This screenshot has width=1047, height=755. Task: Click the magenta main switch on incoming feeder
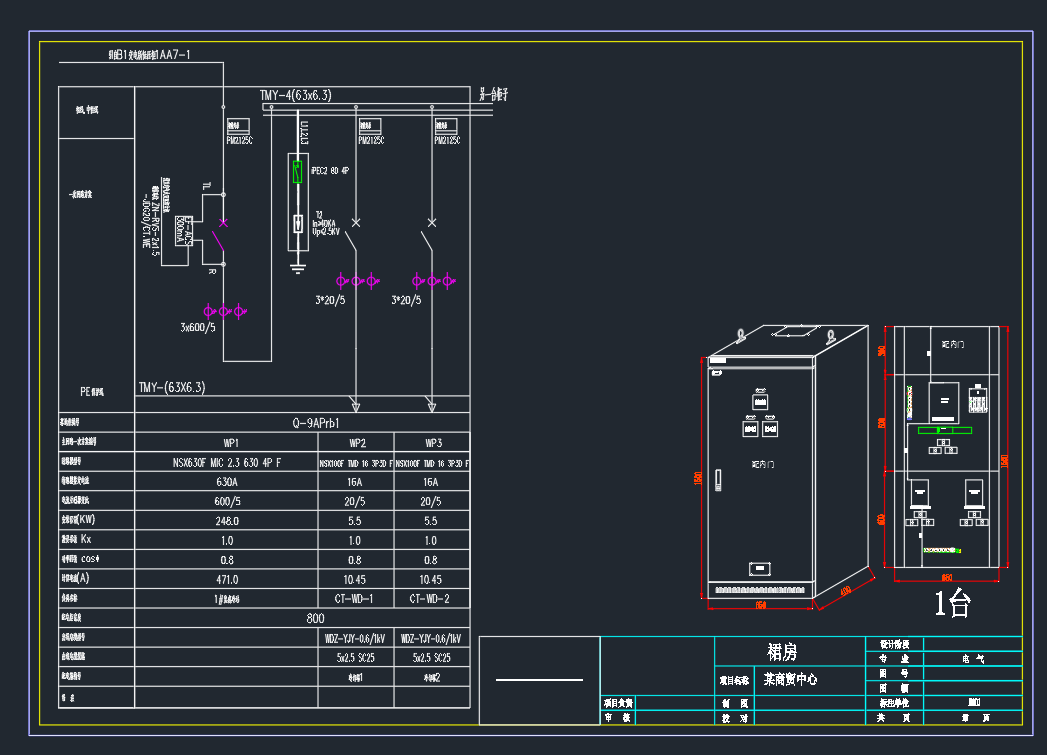coord(219,237)
